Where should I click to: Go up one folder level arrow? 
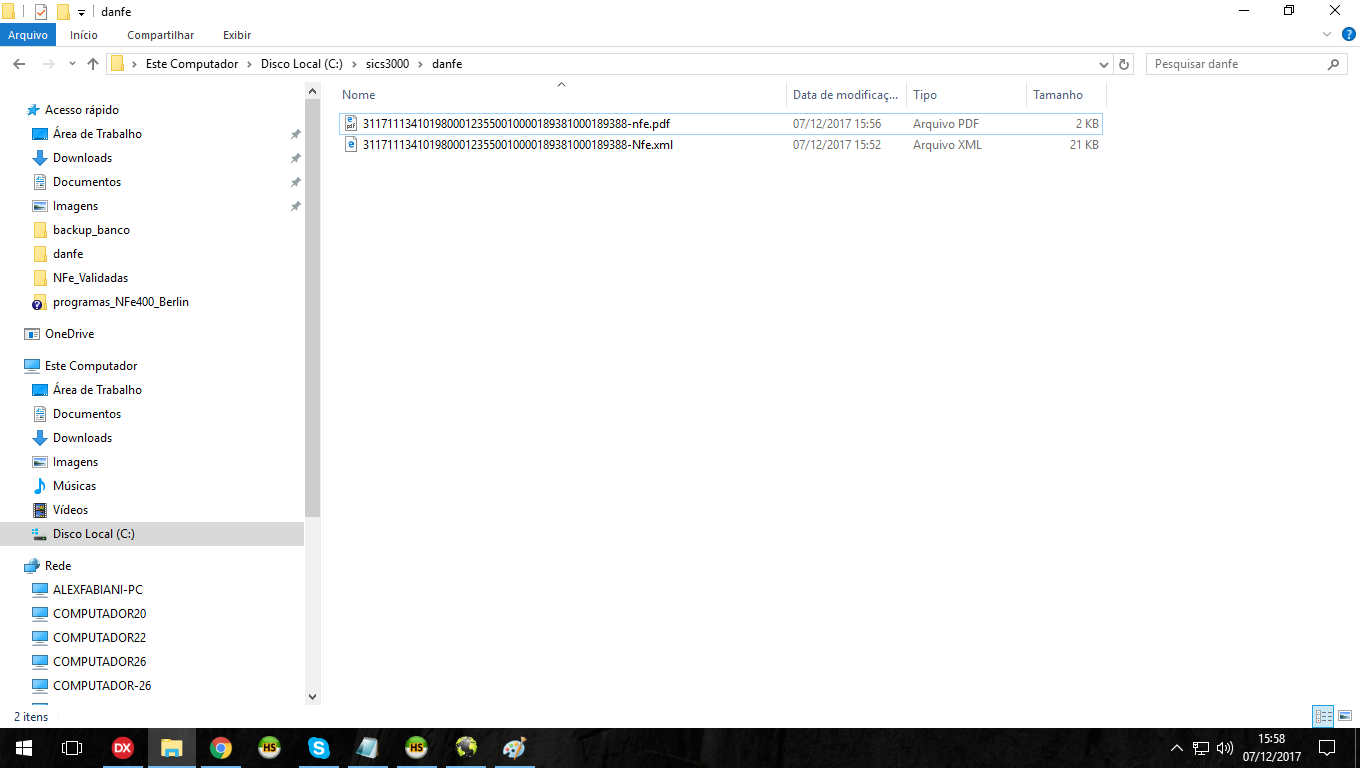tap(93, 64)
